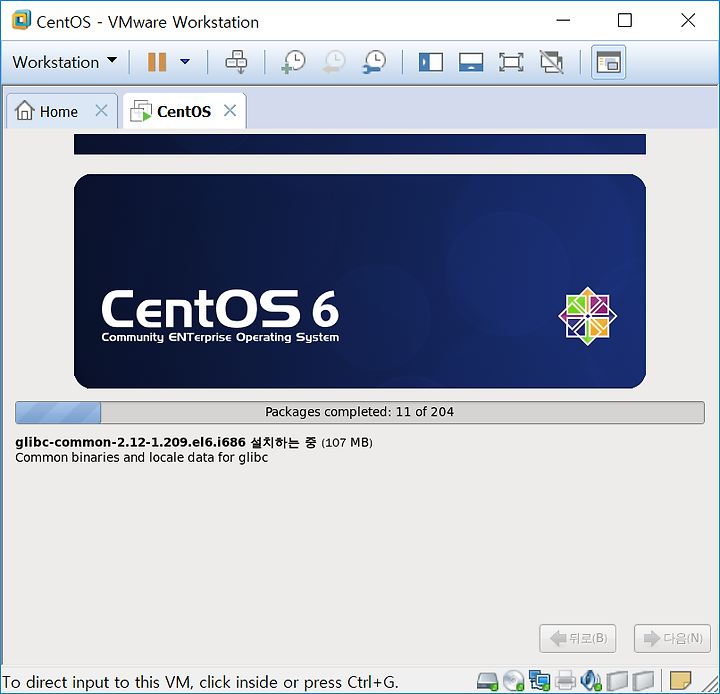Toggle the thumbnail bar view
The width and height of the screenshot is (720, 694).
click(471, 62)
